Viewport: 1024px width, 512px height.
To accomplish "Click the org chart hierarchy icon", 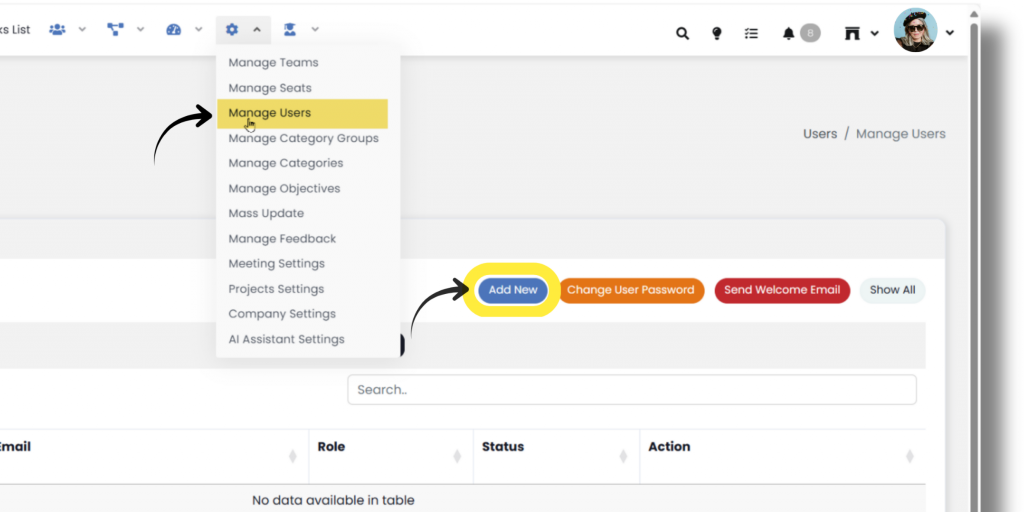I will pos(115,30).
